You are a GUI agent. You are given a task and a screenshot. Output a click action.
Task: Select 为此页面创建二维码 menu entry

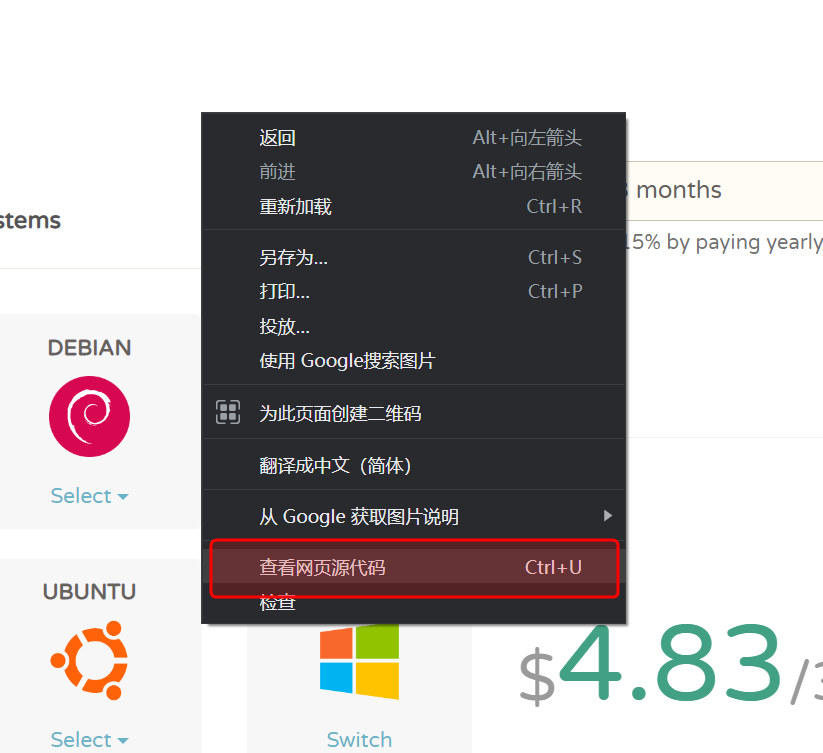pos(340,413)
